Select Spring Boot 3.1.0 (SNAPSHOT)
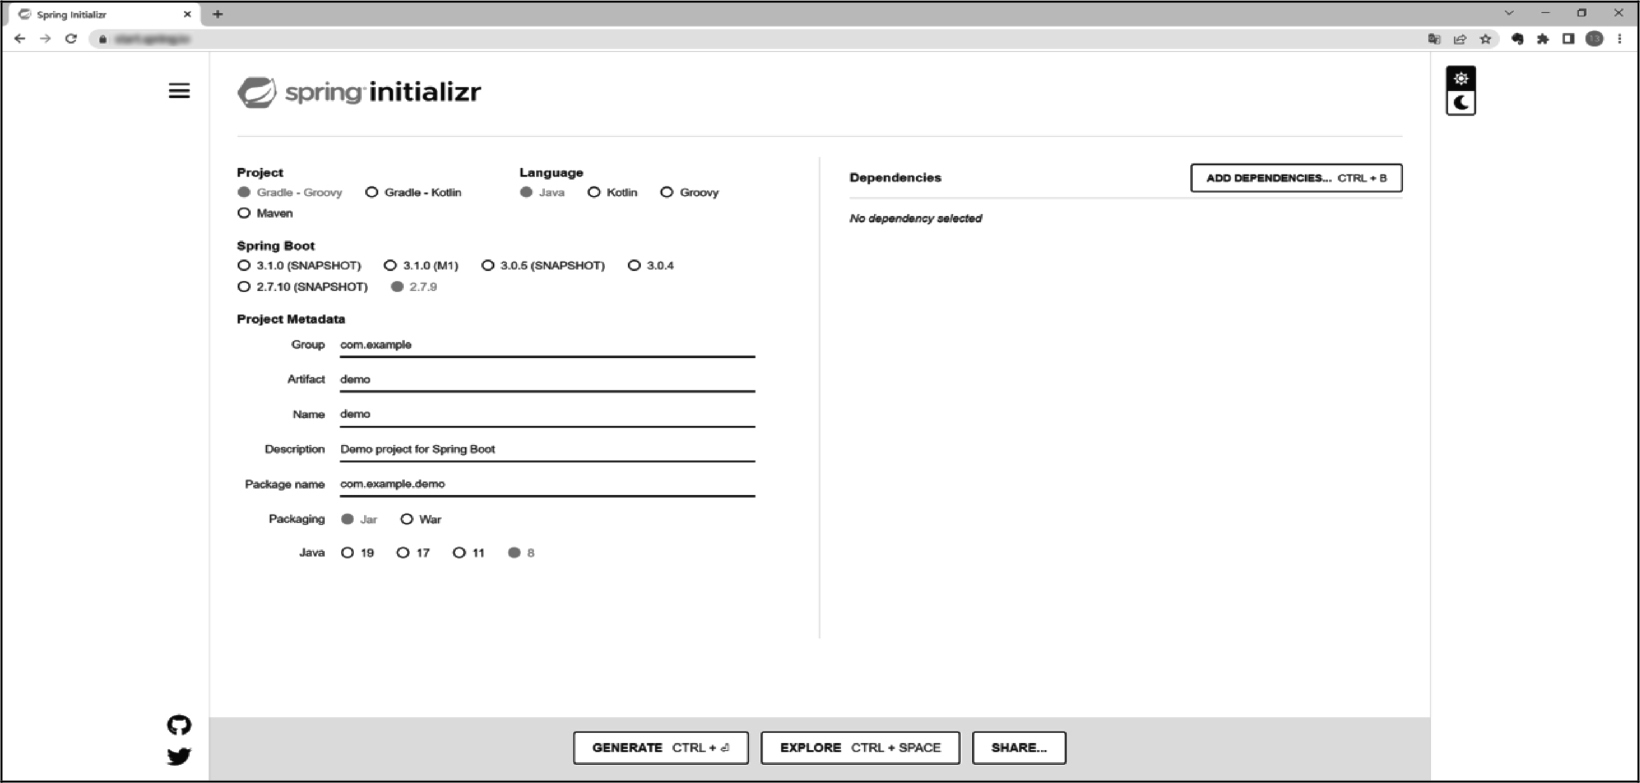1640x783 pixels. [299, 266]
